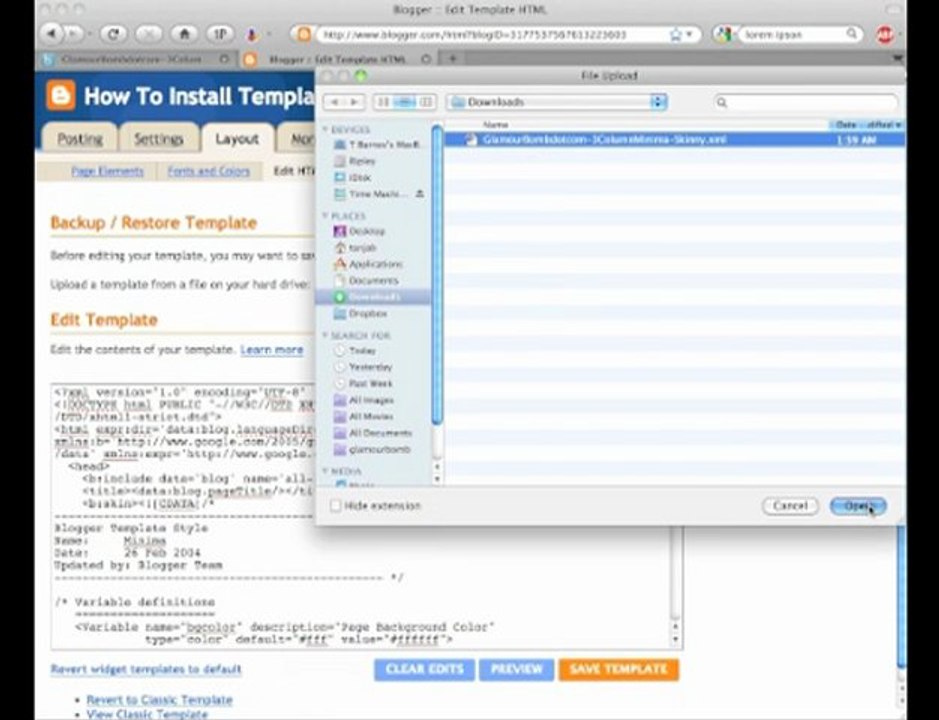
Task: Open the Settings tab
Action: [159, 138]
